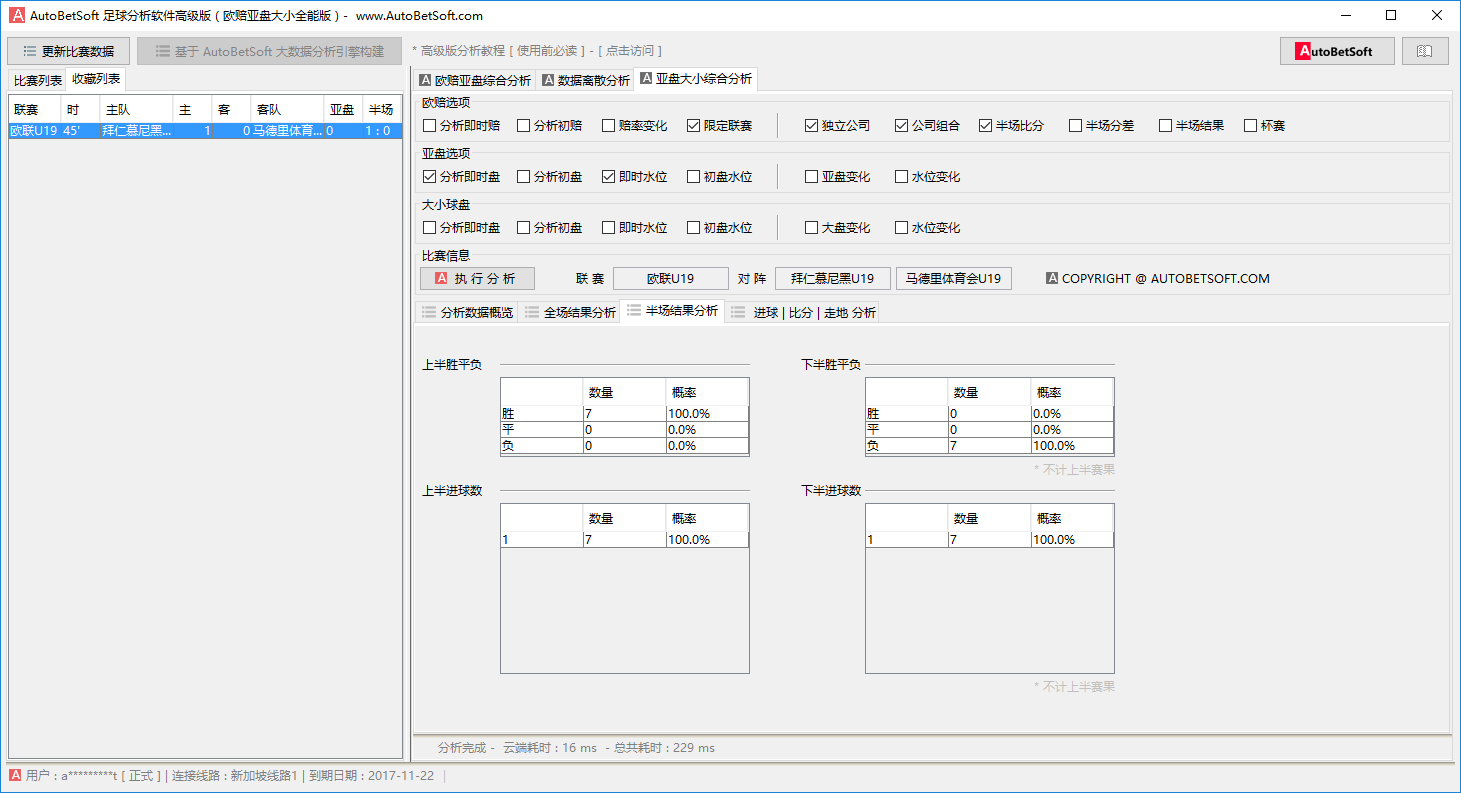Viewport: 1461px width, 793px height.
Task: Click the book icon button at top right
Action: pyautogui.click(x=1425, y=51)
